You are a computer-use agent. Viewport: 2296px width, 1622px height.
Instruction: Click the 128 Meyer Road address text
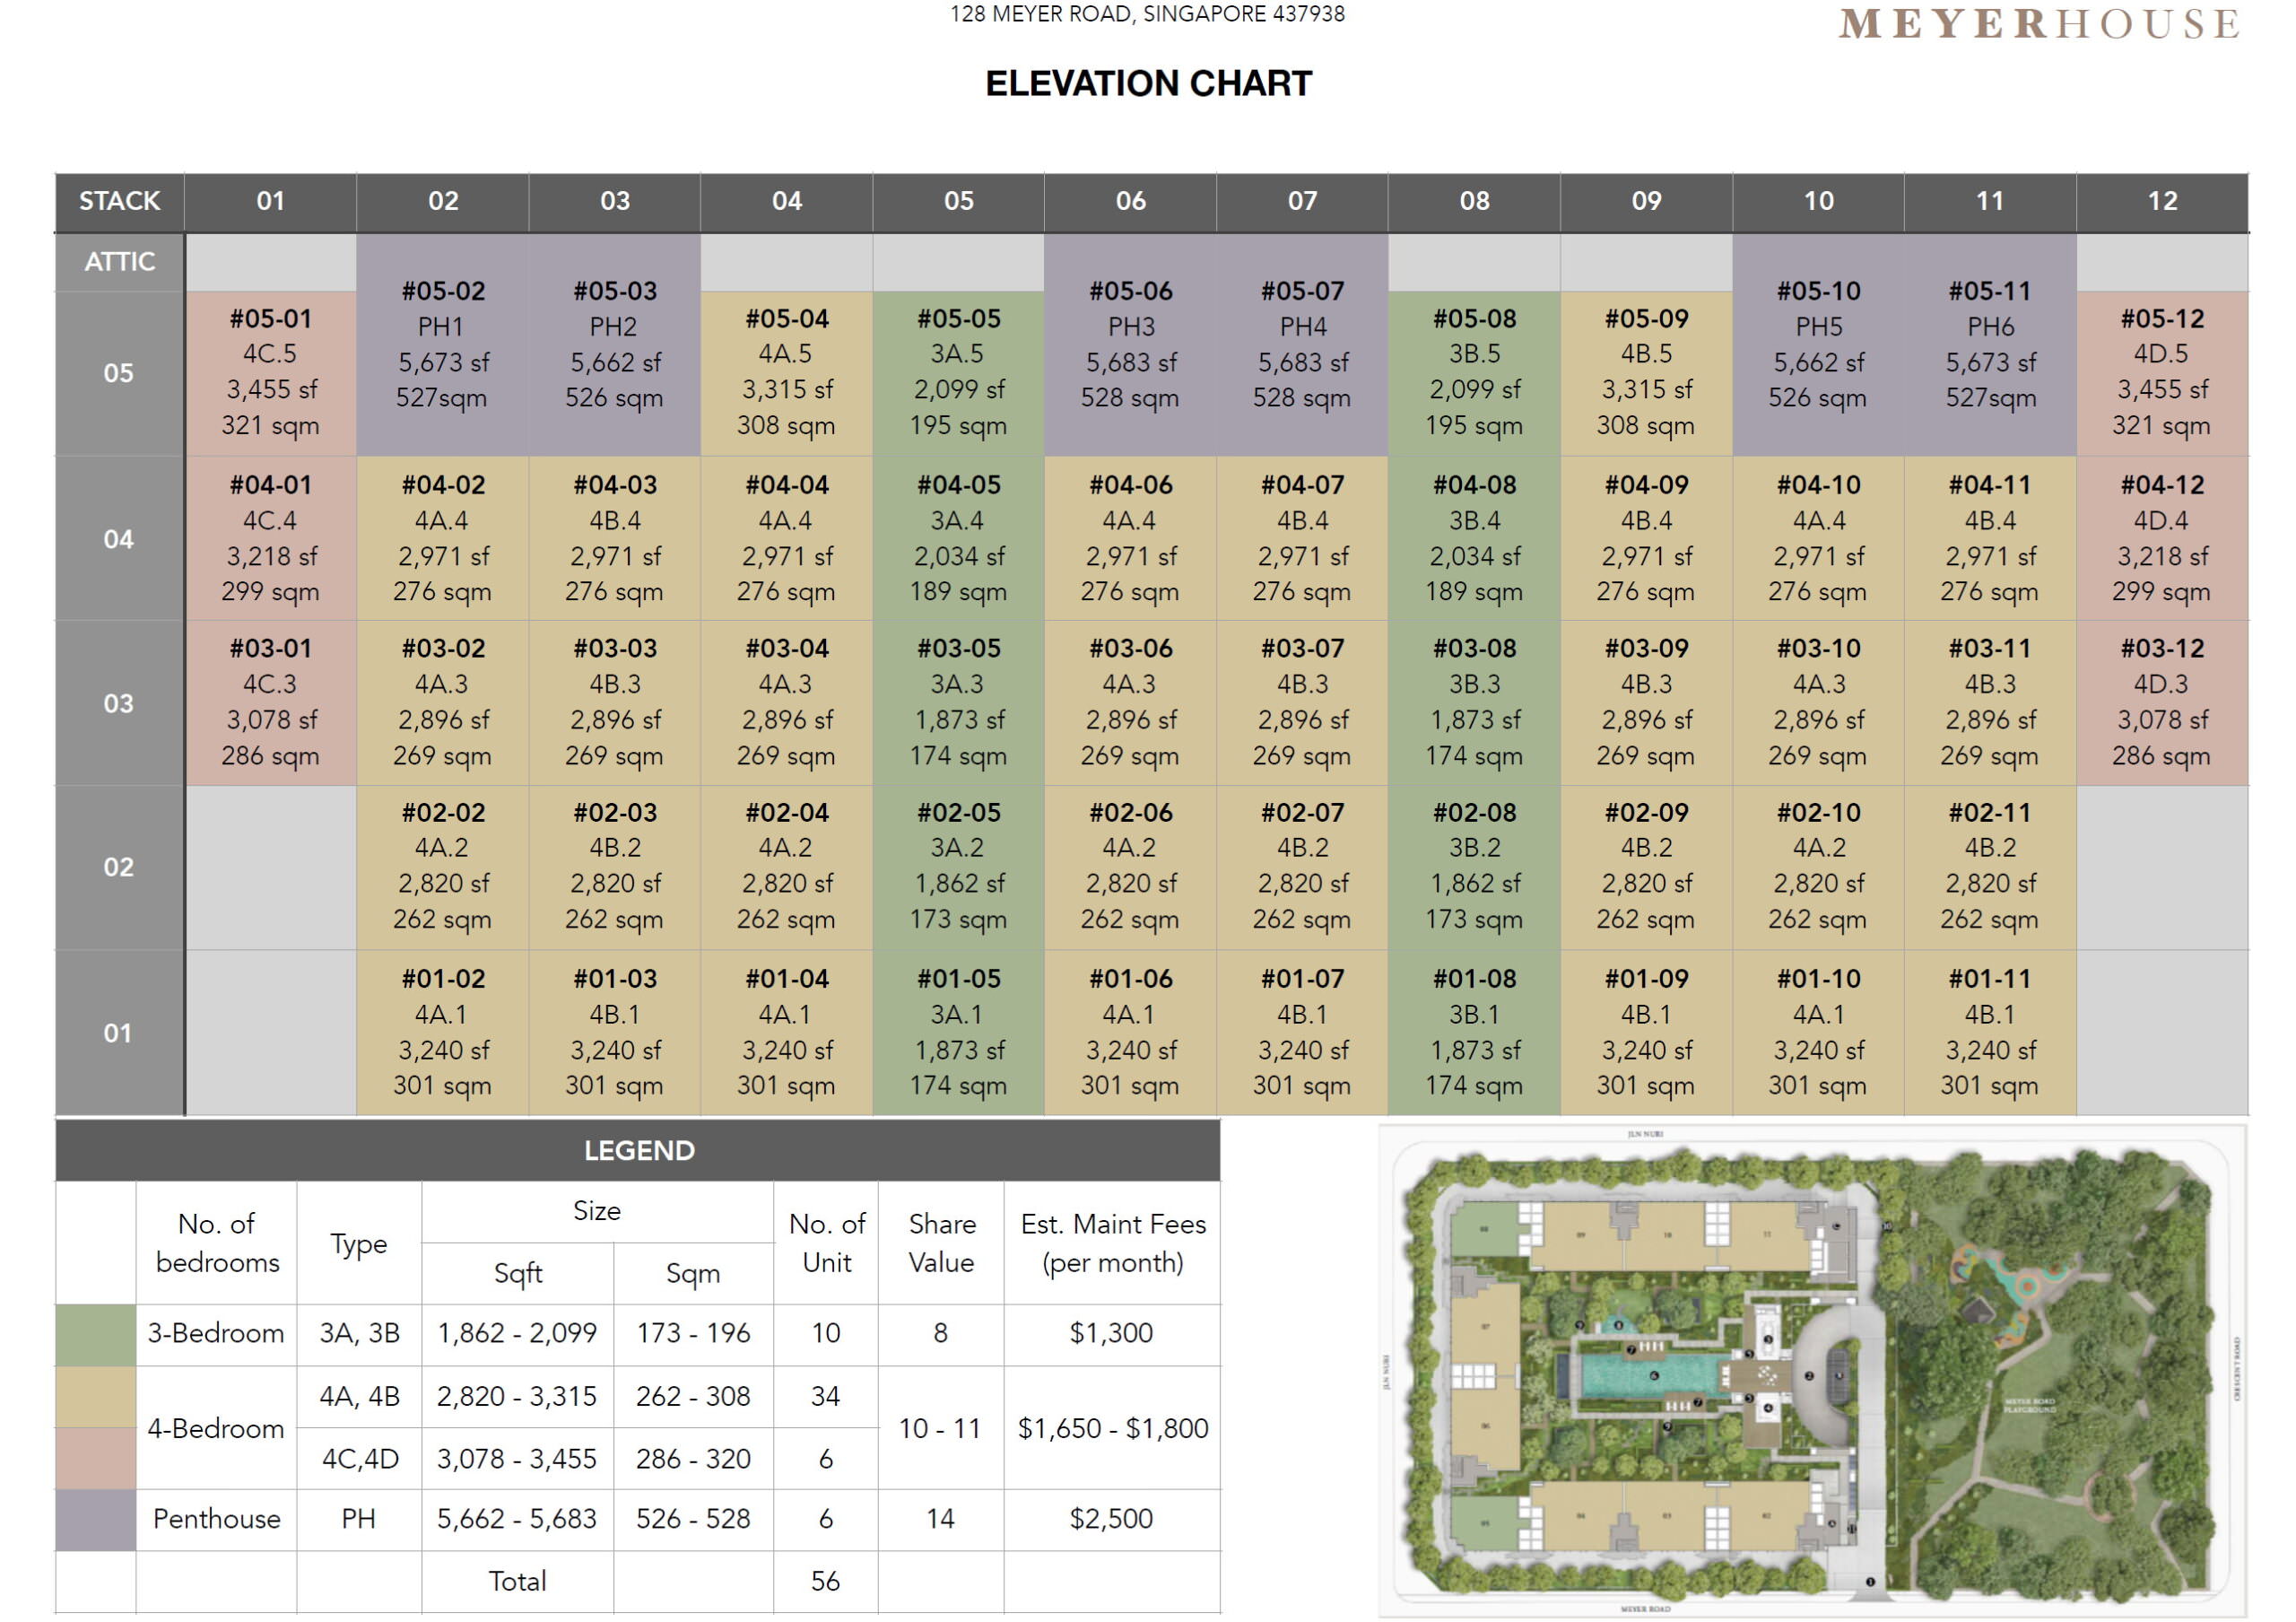coord(1147,14)
